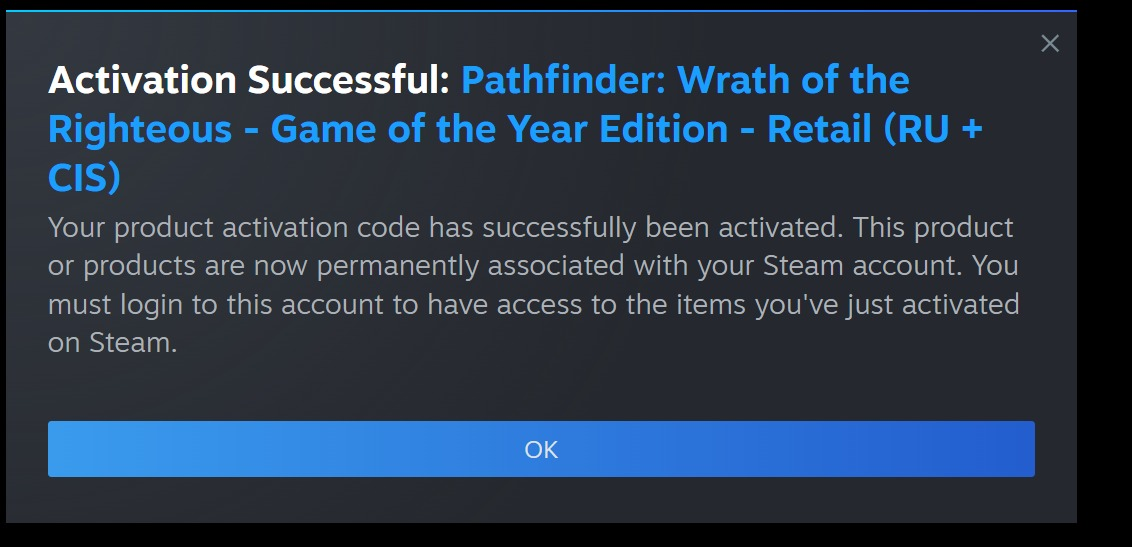This screenshot has height=547, width=1132.
Task: Select the blue "Pathfinder: Wrath of the" title line
Action: pos(684,79)
